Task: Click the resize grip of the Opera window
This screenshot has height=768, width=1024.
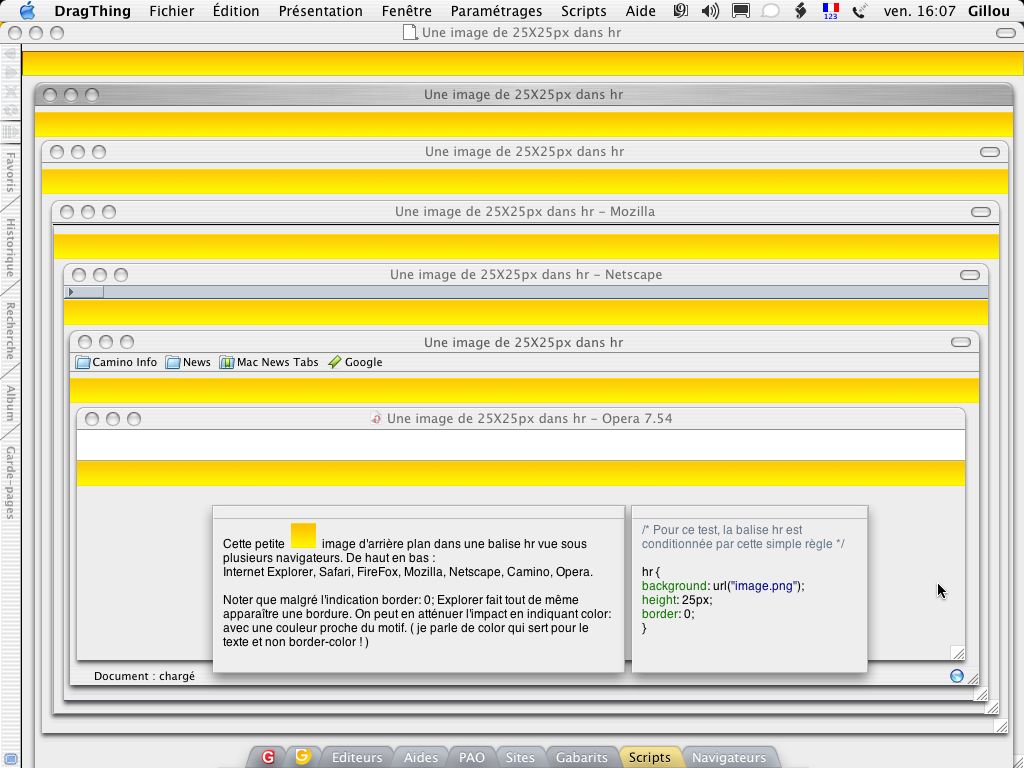Action: 957,653
